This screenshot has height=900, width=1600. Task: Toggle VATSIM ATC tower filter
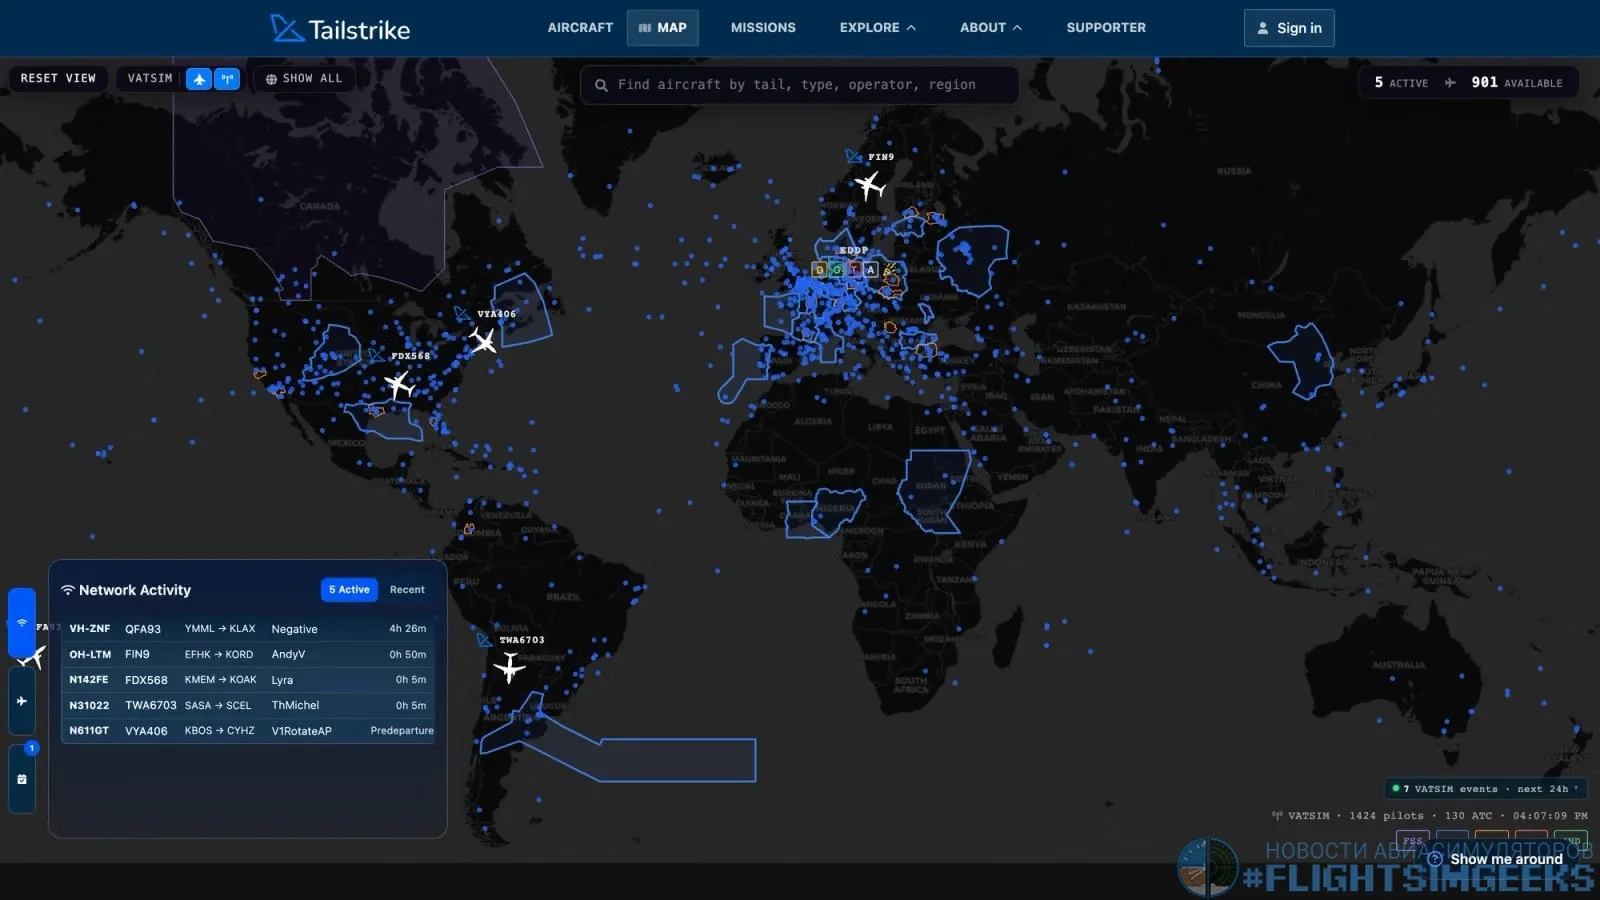click(x=228, y=78)
